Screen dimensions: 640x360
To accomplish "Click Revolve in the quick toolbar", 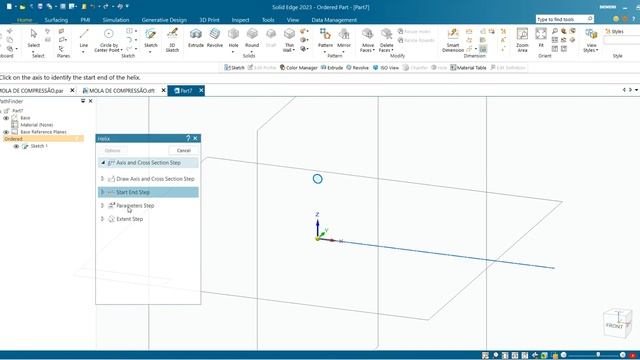I will tap(357, 68).
